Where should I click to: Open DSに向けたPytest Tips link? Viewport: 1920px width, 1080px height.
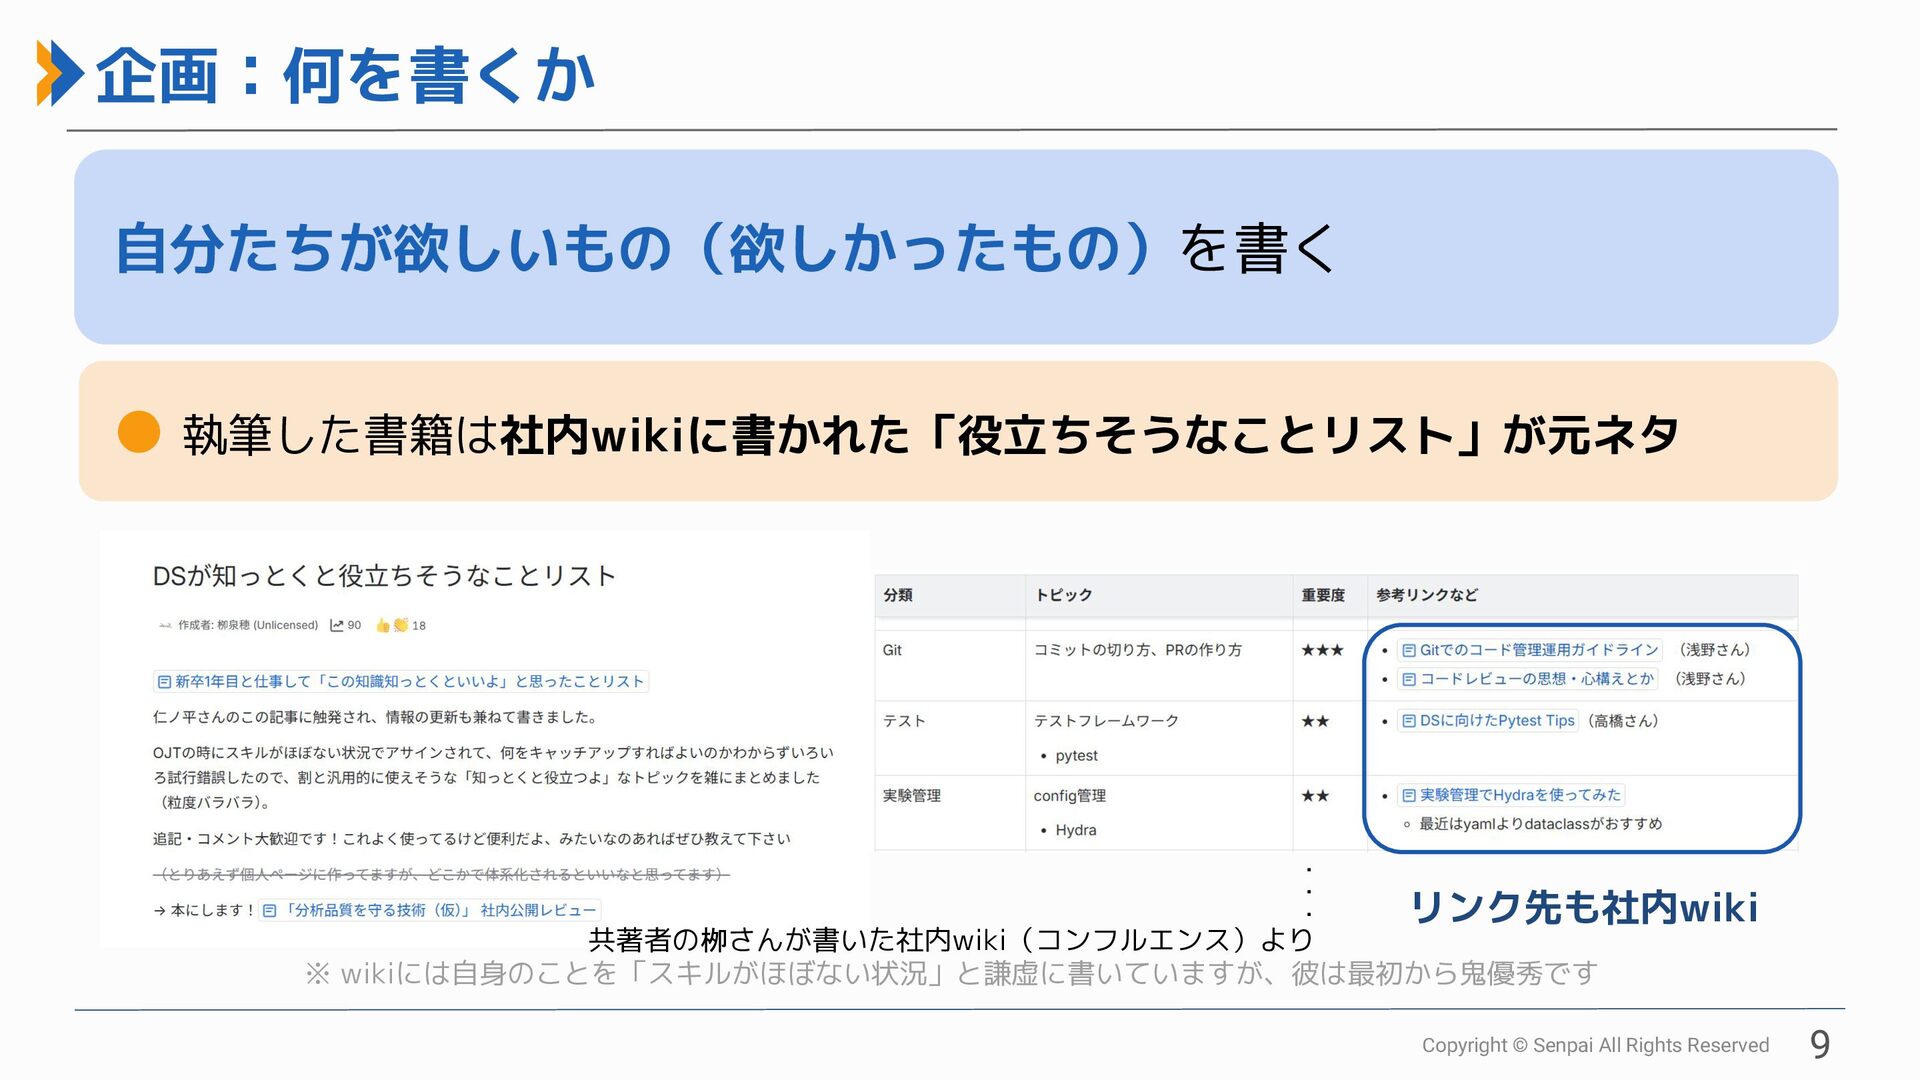pos(1496,721)
